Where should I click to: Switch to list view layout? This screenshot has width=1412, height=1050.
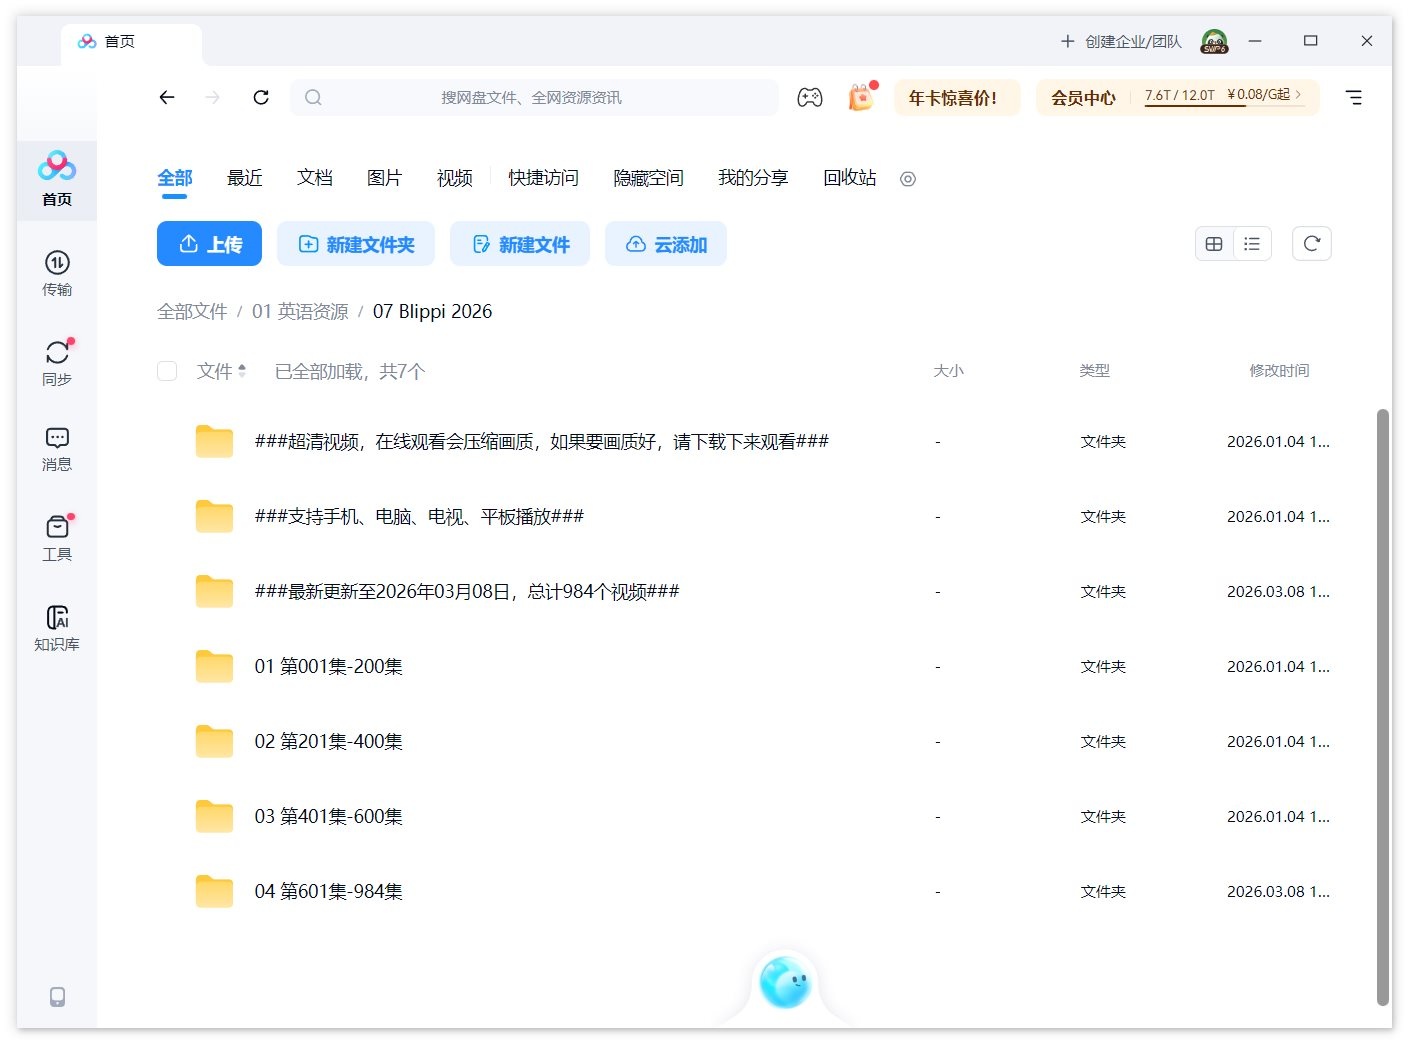coord(1251,243)
